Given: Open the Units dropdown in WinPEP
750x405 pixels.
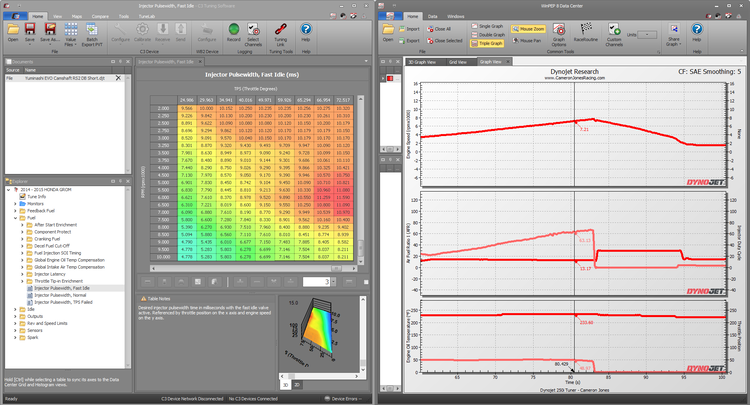Looking at the screenshot, I should (x=647, y=35).
